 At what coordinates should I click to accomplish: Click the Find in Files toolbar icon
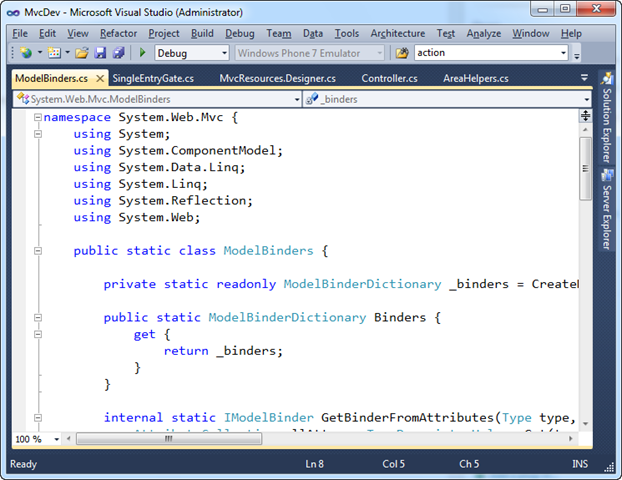(x=402, y=53)
